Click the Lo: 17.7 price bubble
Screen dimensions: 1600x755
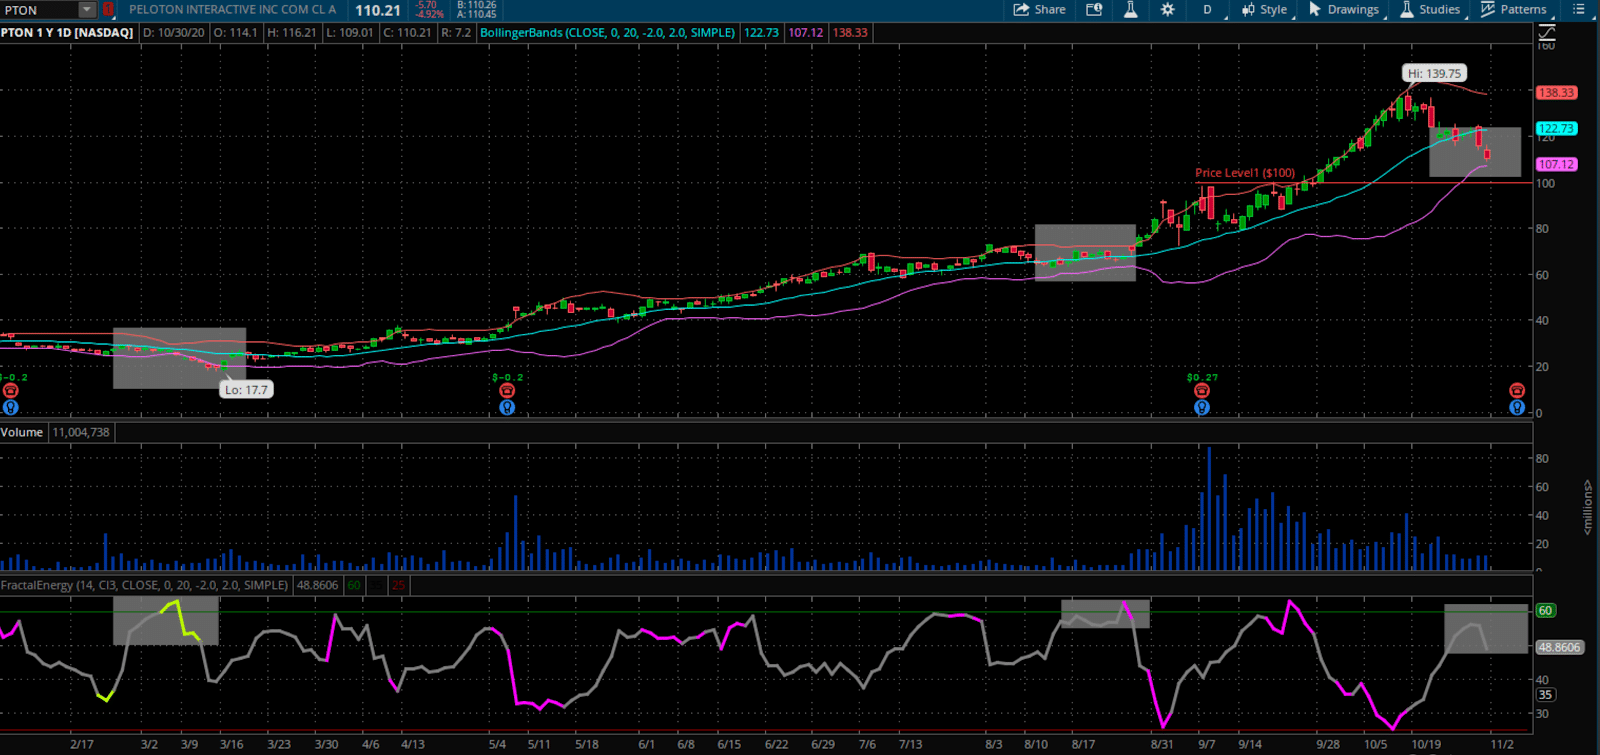coord(246,390)
